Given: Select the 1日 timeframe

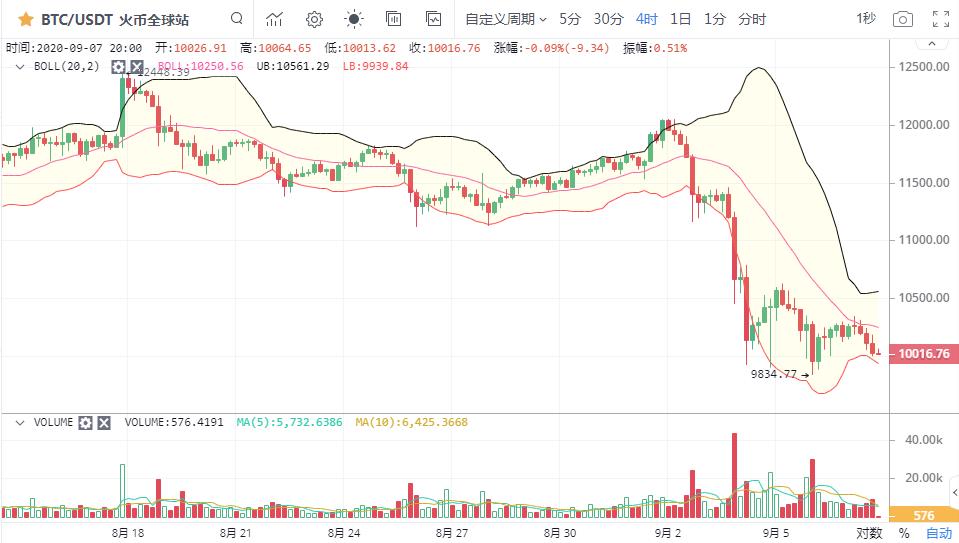Looking at the screenshot, I should coord(680,19).
